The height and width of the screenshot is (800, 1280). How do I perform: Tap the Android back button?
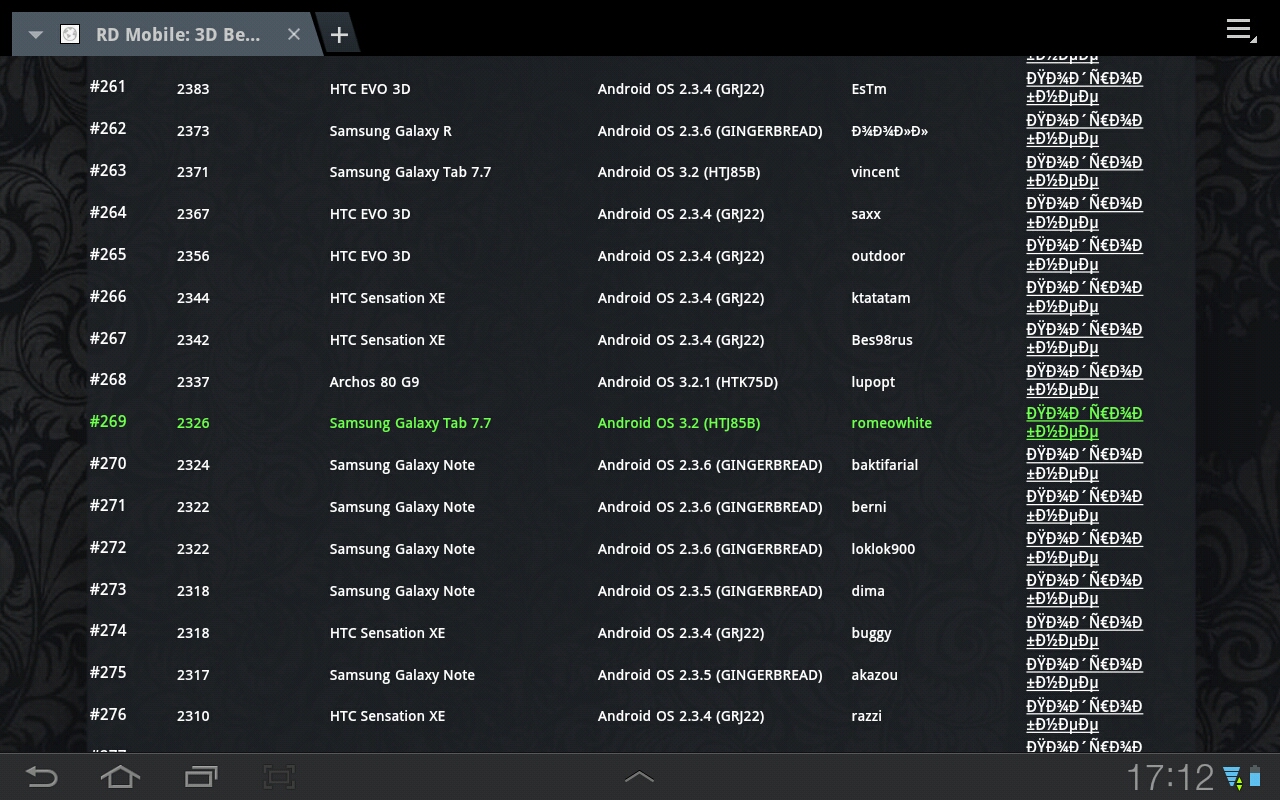click(41, 777)
